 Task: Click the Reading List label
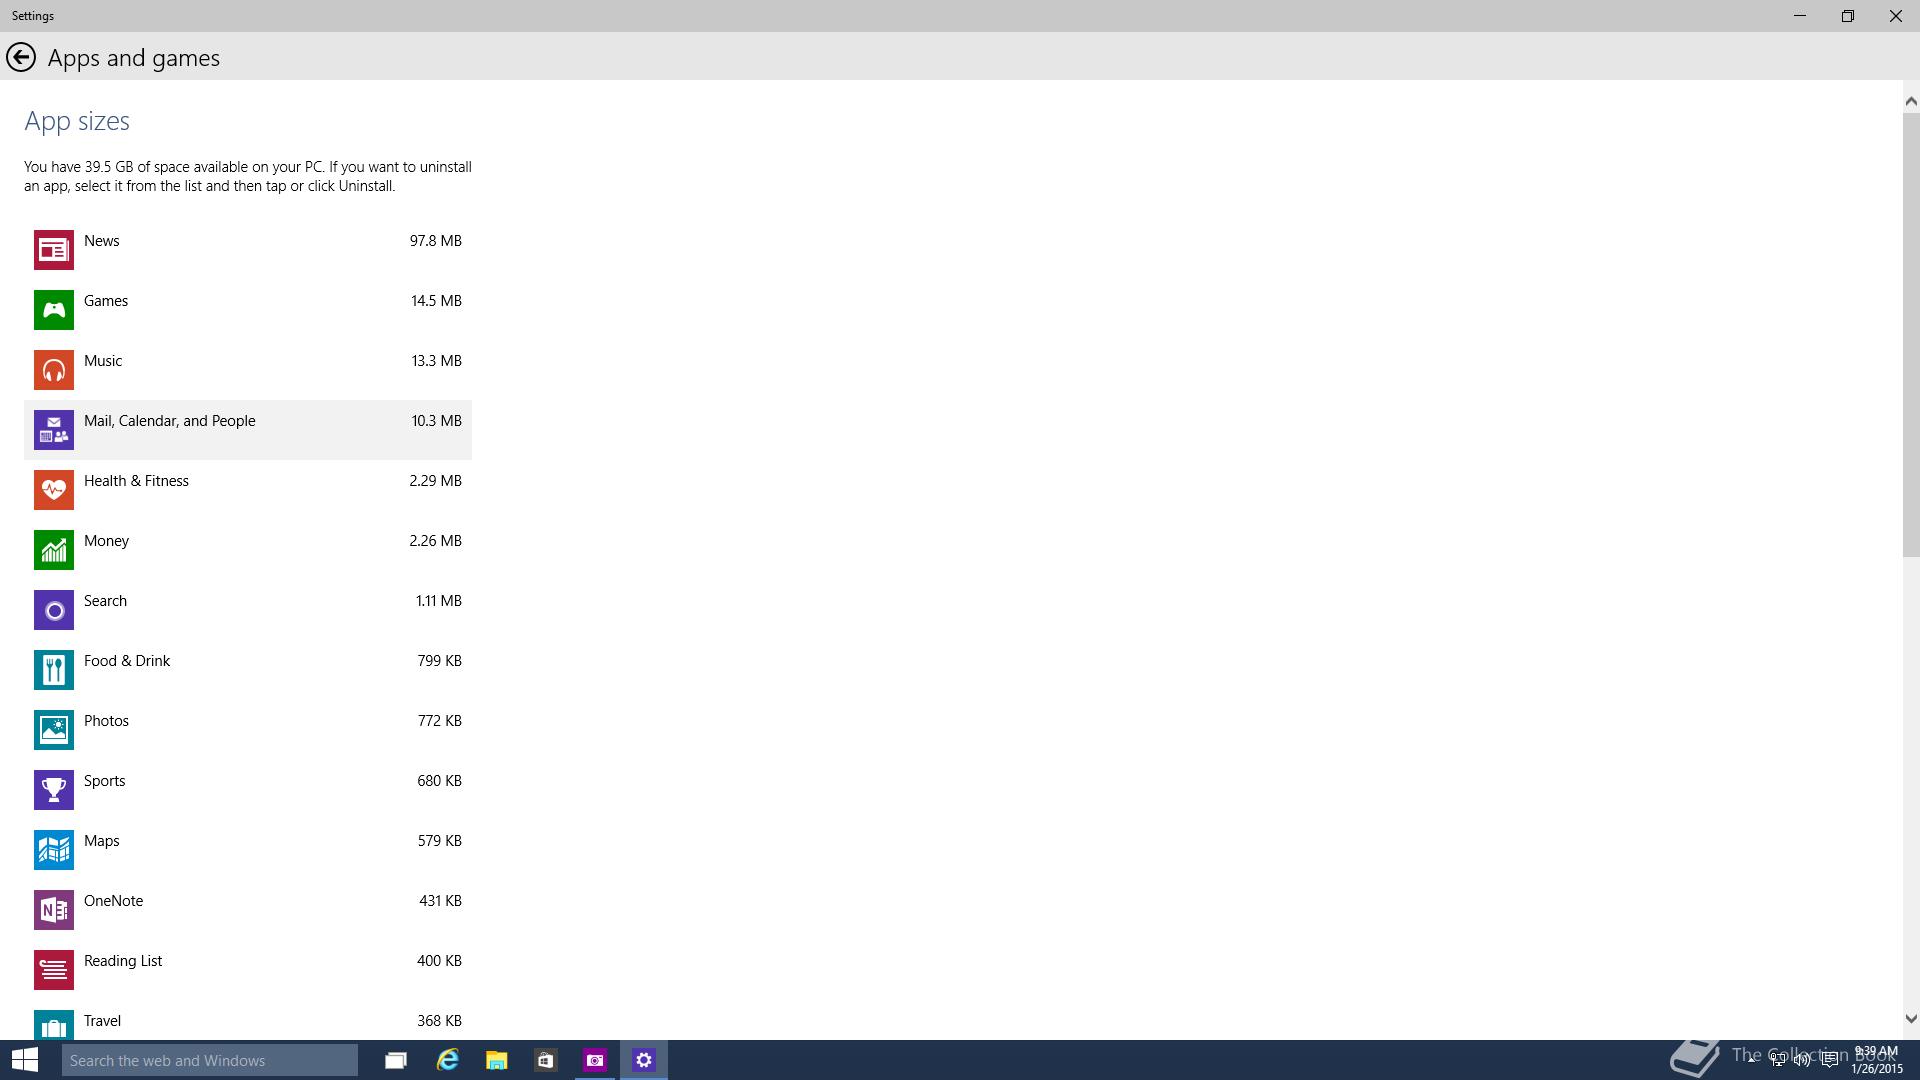tap(123, 961)
